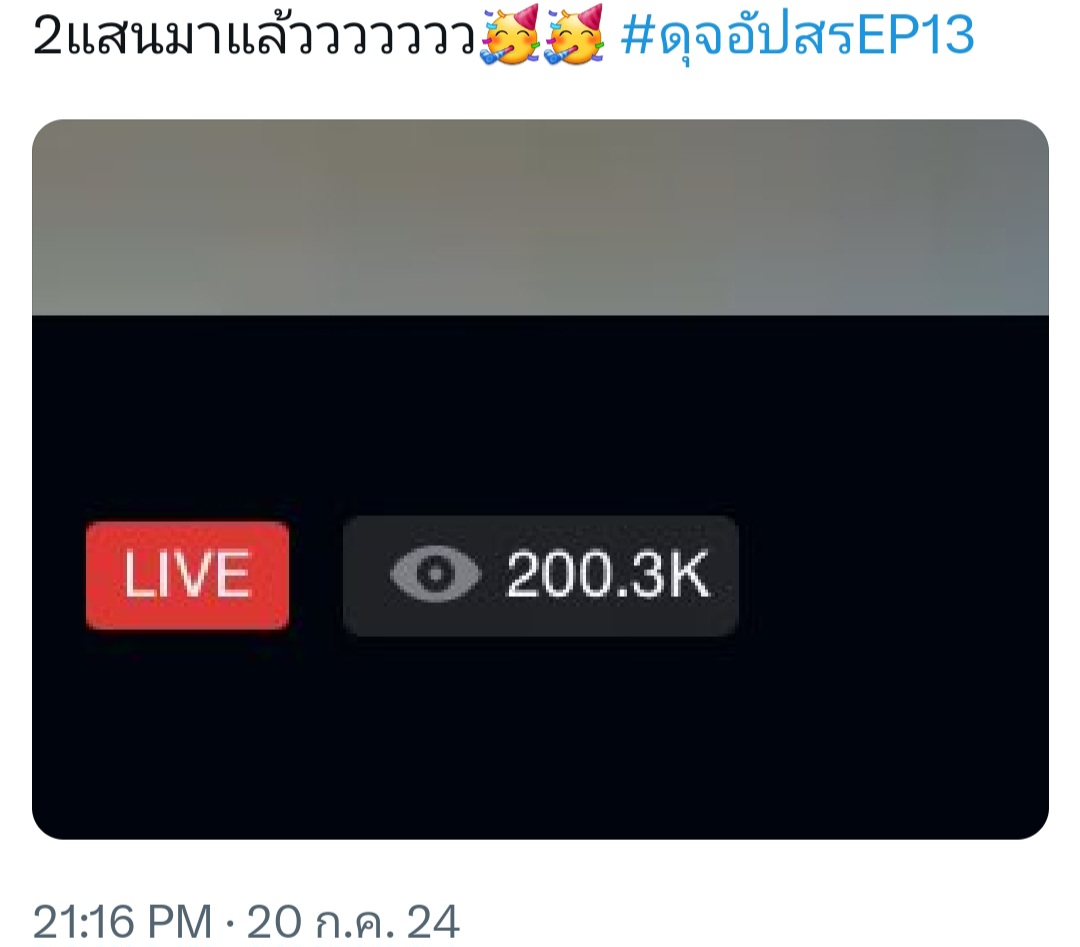Click the black area below viewer count
Viewport: 1080px width, 947px height.
[540, 737]
